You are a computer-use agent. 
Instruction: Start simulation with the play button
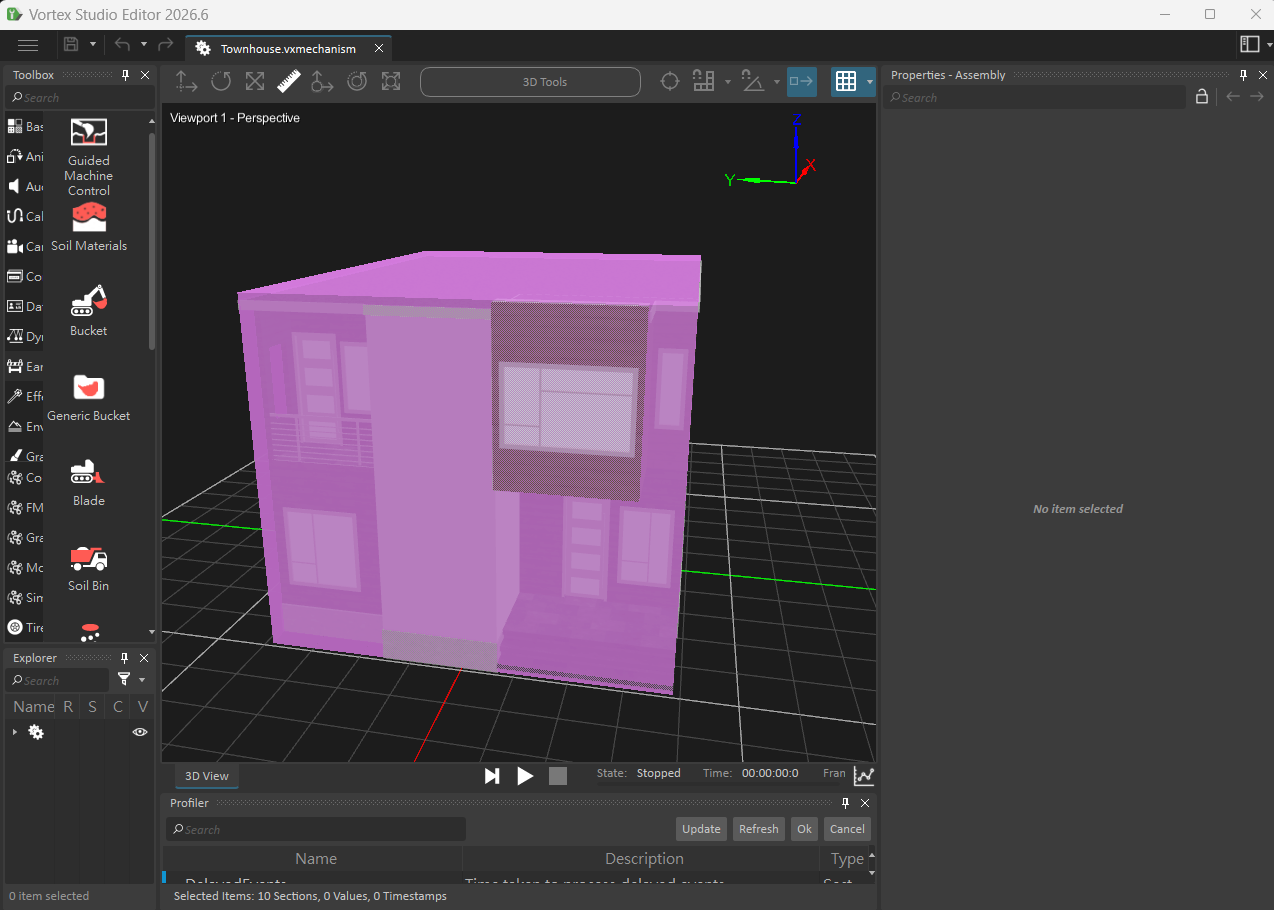[x=525, y=776]
